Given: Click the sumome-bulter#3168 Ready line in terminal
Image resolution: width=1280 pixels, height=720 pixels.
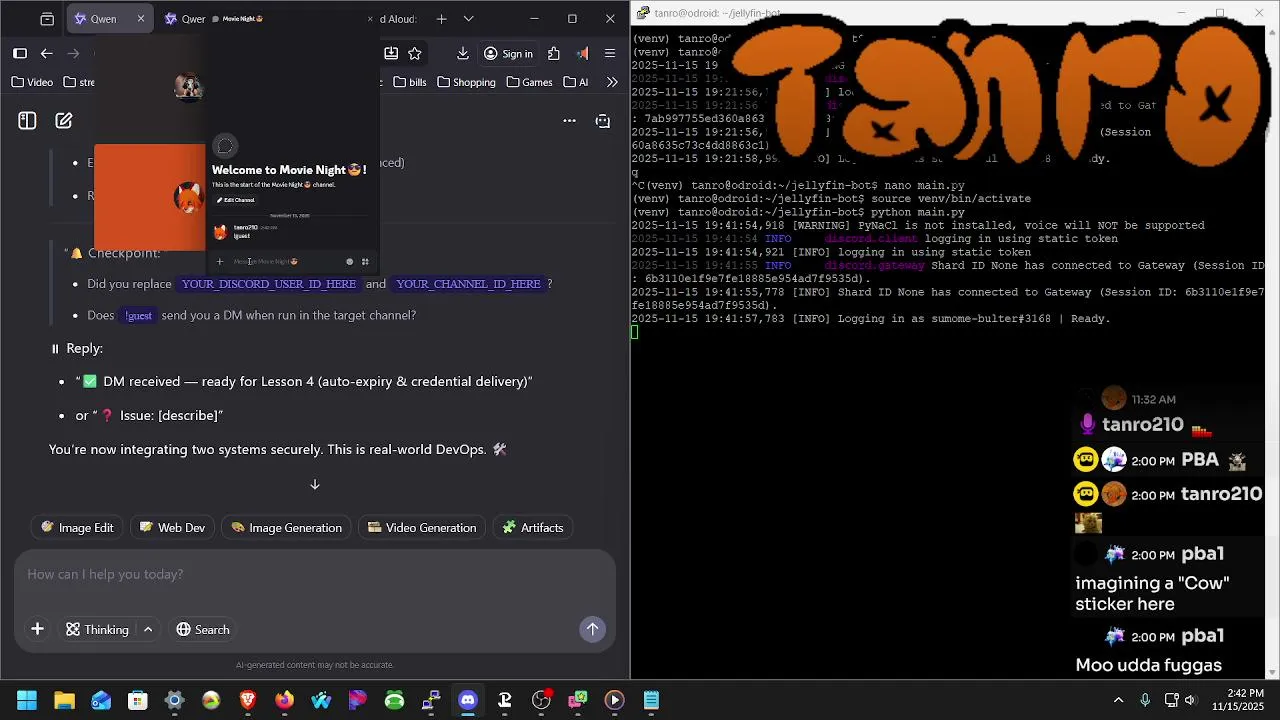Looking at the screenshot, I should pyautogui.click(x=871, y=319).
